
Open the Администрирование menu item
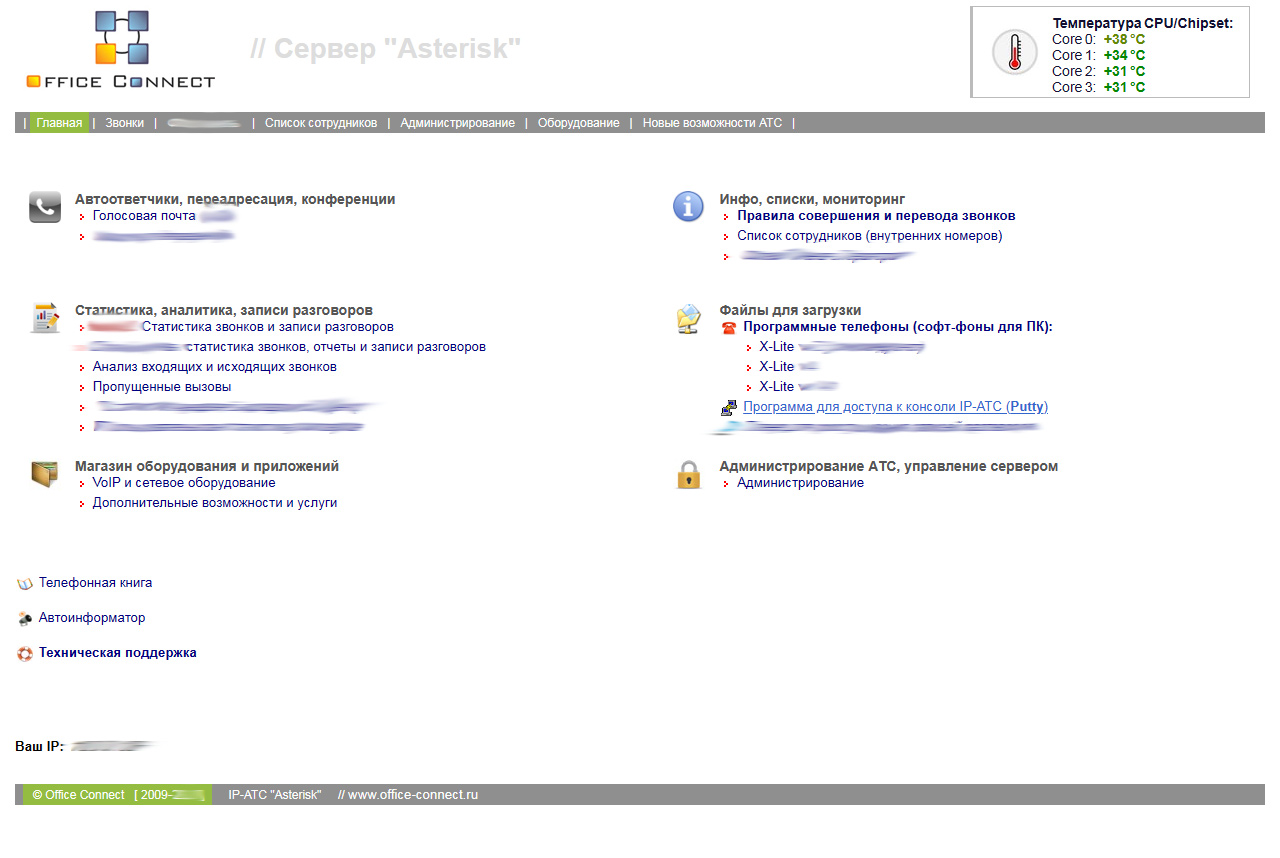pos(457,123)
